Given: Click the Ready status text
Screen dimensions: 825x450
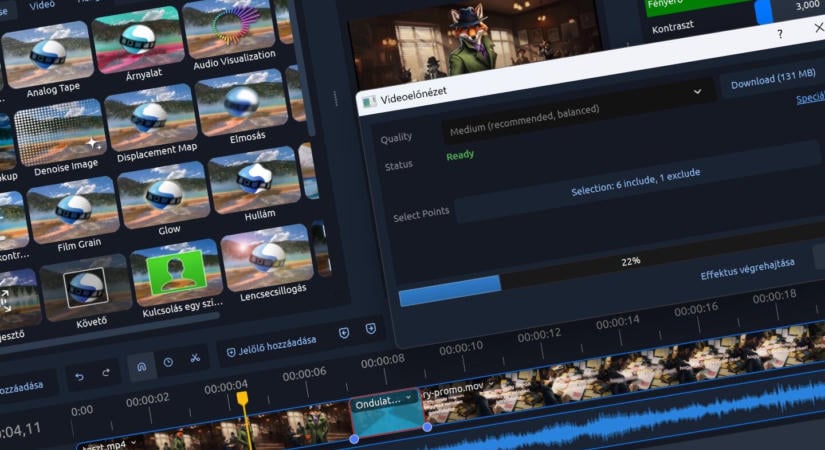Looking at the screenshot, I should click(x=460, y=156).
